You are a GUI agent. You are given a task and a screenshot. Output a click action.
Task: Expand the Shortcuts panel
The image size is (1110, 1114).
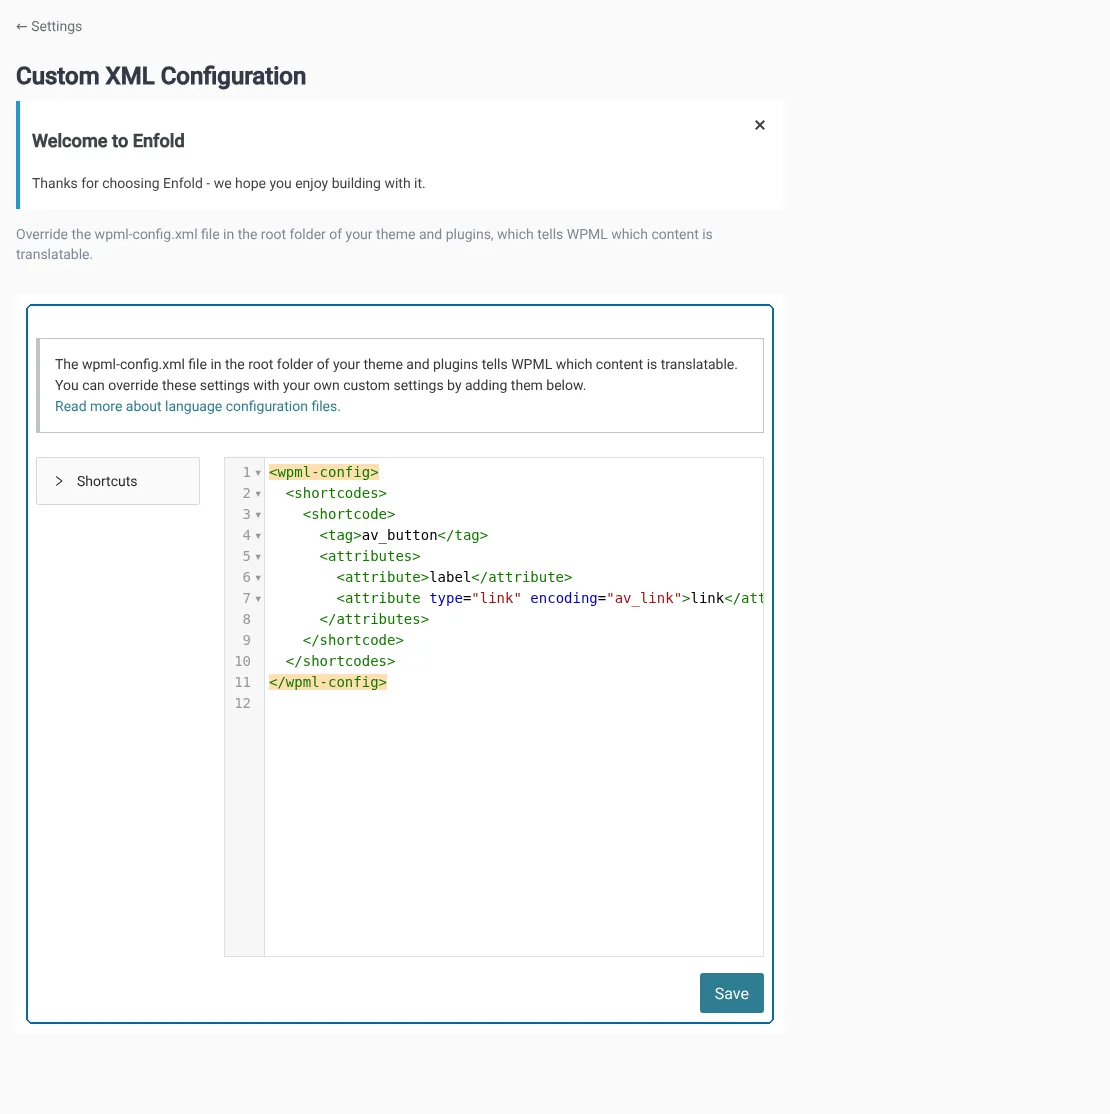[118, 481]
